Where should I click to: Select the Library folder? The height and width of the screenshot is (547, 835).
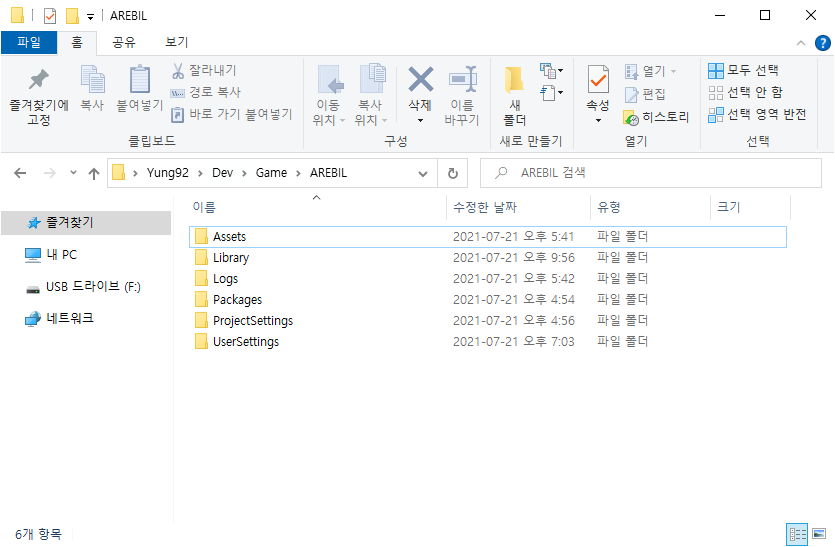coord(488,258)
